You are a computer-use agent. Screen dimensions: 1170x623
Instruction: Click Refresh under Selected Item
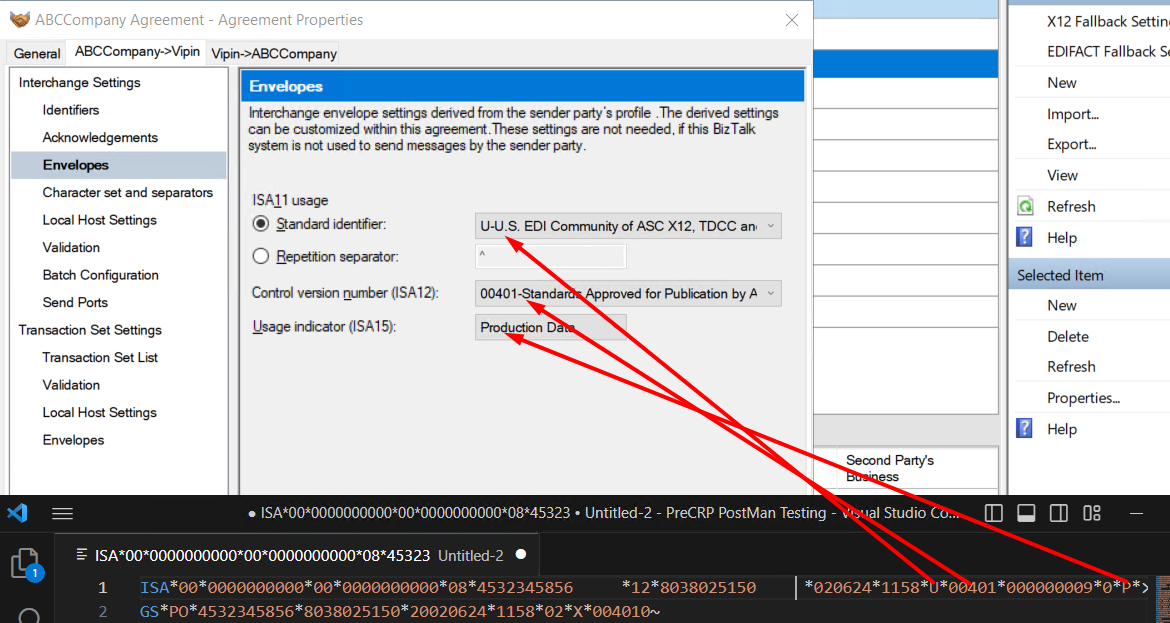(1071, 366)
